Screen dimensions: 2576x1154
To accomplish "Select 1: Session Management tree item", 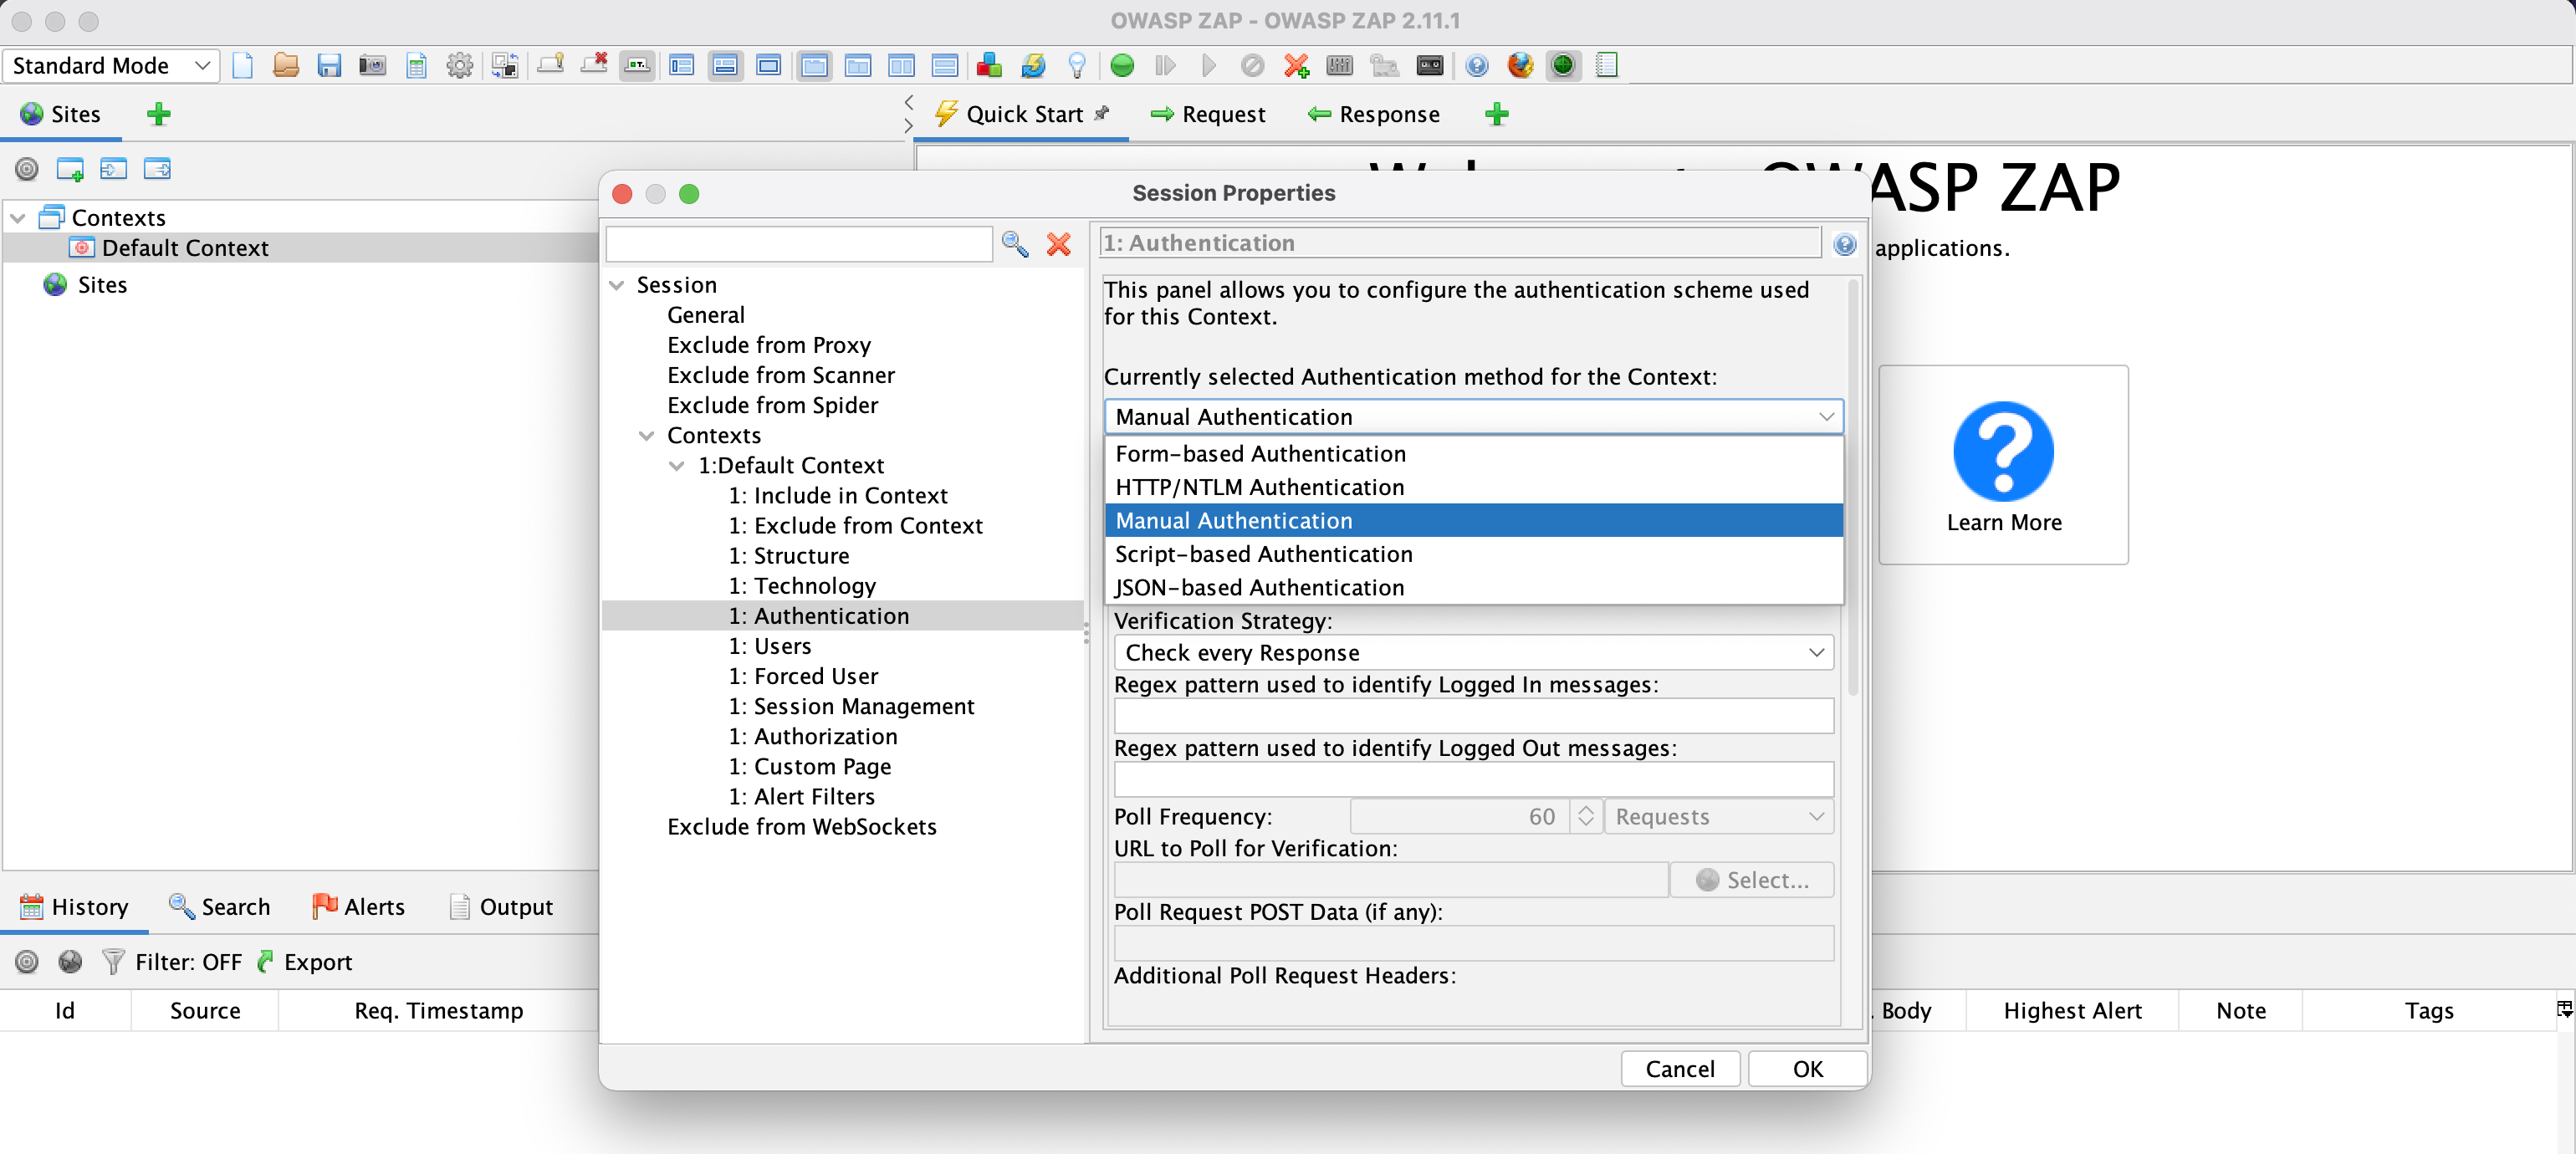I will click(x=850, y=707).
